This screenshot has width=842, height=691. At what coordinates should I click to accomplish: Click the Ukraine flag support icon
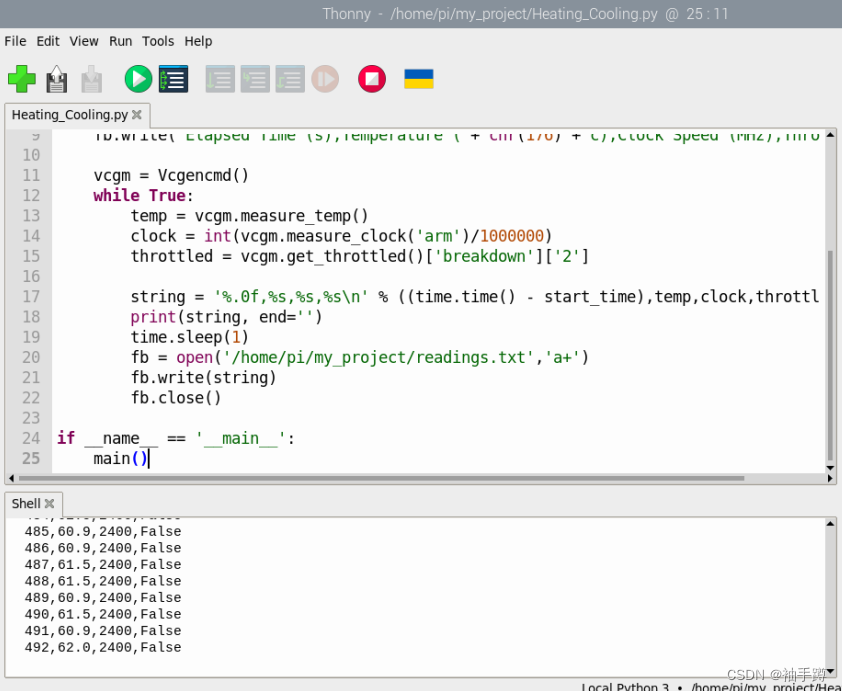tap(419, 79)
